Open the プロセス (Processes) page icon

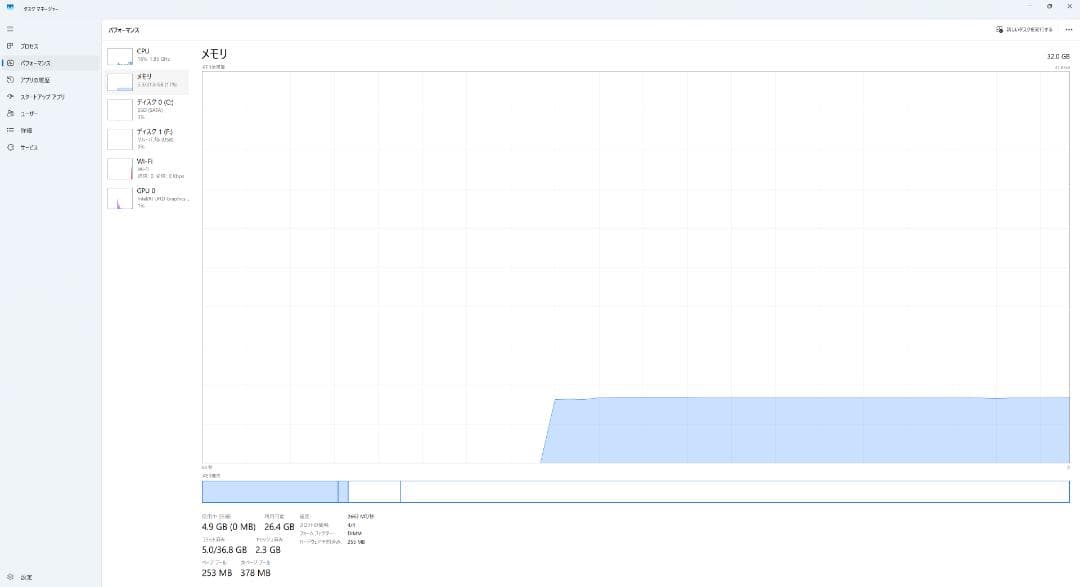coord(10,46)
